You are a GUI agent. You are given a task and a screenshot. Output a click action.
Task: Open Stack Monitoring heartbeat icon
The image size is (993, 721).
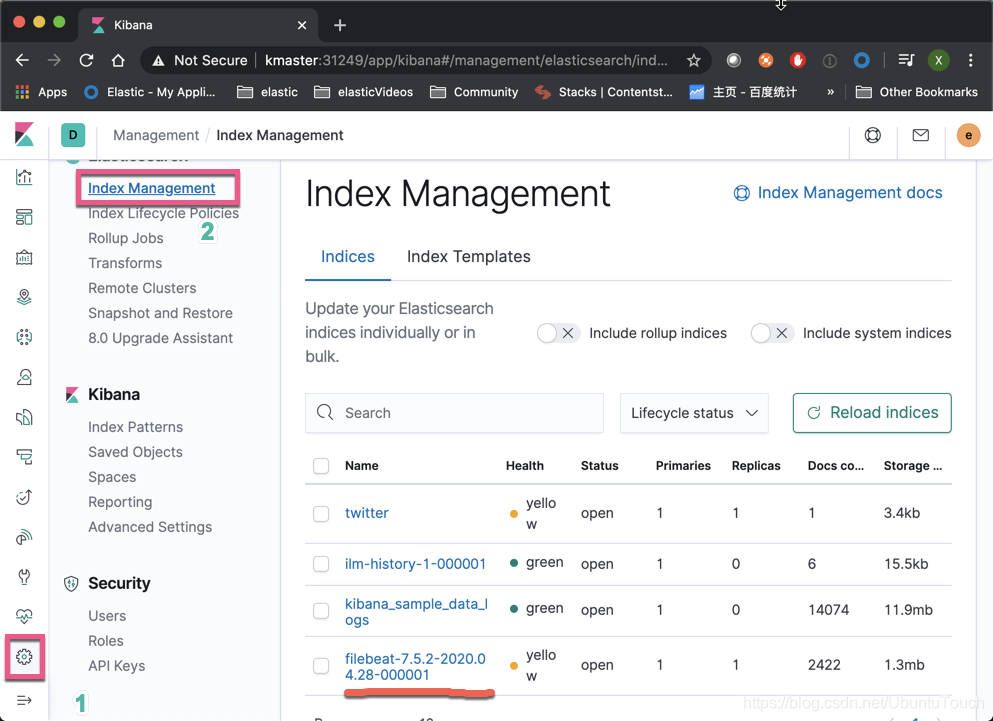click(24, 616)
